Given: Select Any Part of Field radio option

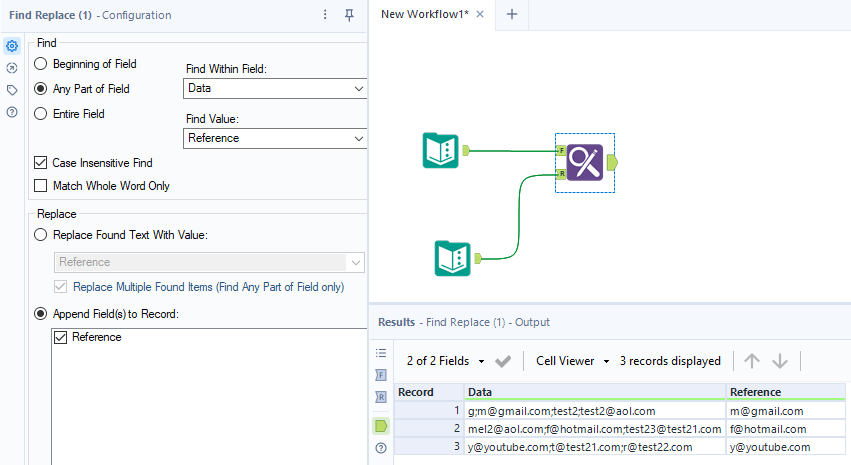Looking at the screenshot, I should [41, 88].
